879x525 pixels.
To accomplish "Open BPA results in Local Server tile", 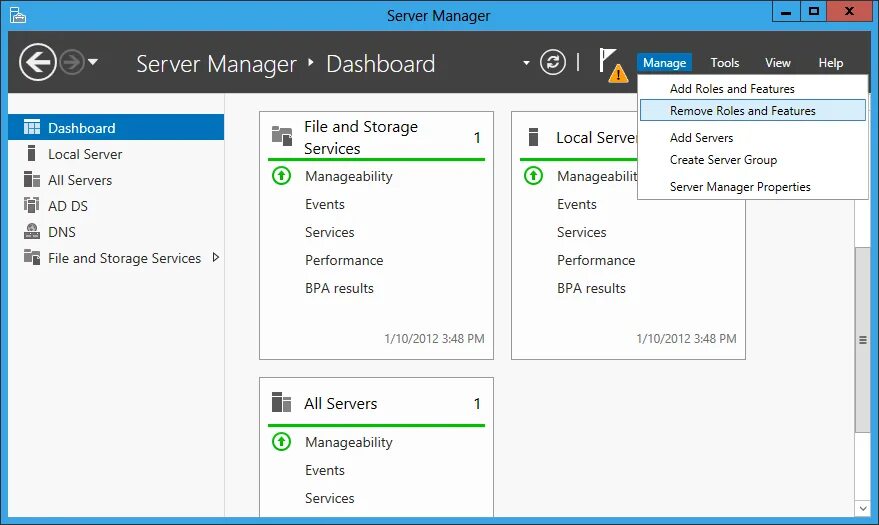I will 591,288.
